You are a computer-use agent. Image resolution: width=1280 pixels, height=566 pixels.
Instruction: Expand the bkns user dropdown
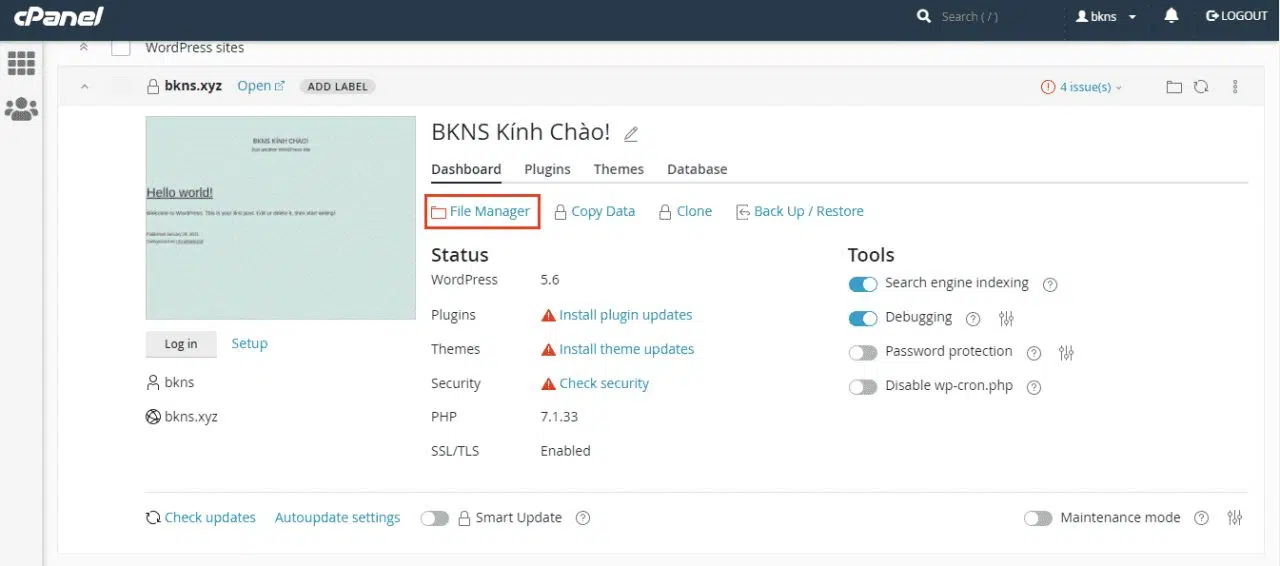[1105, 17]
